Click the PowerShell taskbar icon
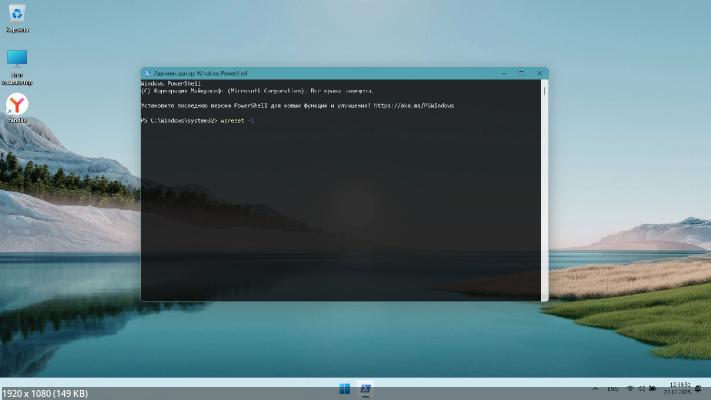The image size is (711, 400). click(x=366, y=389)
